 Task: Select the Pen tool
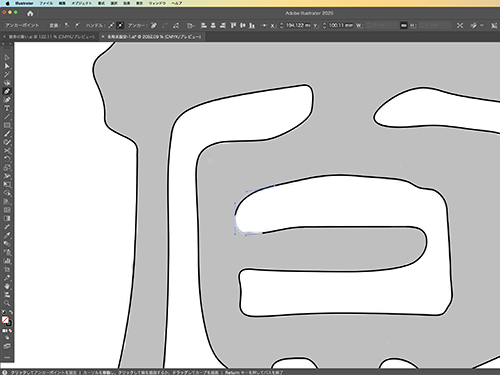(7, 91)
